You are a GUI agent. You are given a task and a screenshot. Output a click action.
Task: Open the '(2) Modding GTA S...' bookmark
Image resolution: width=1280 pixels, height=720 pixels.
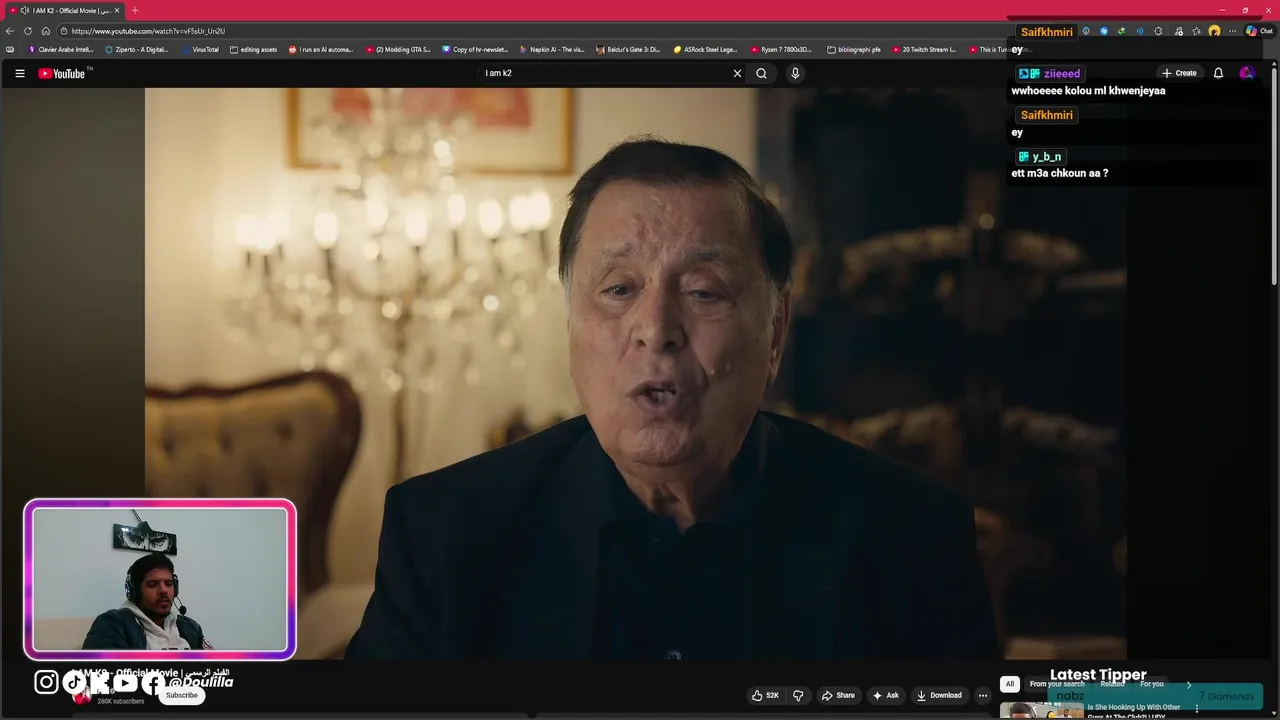click(x=398, y=49)
